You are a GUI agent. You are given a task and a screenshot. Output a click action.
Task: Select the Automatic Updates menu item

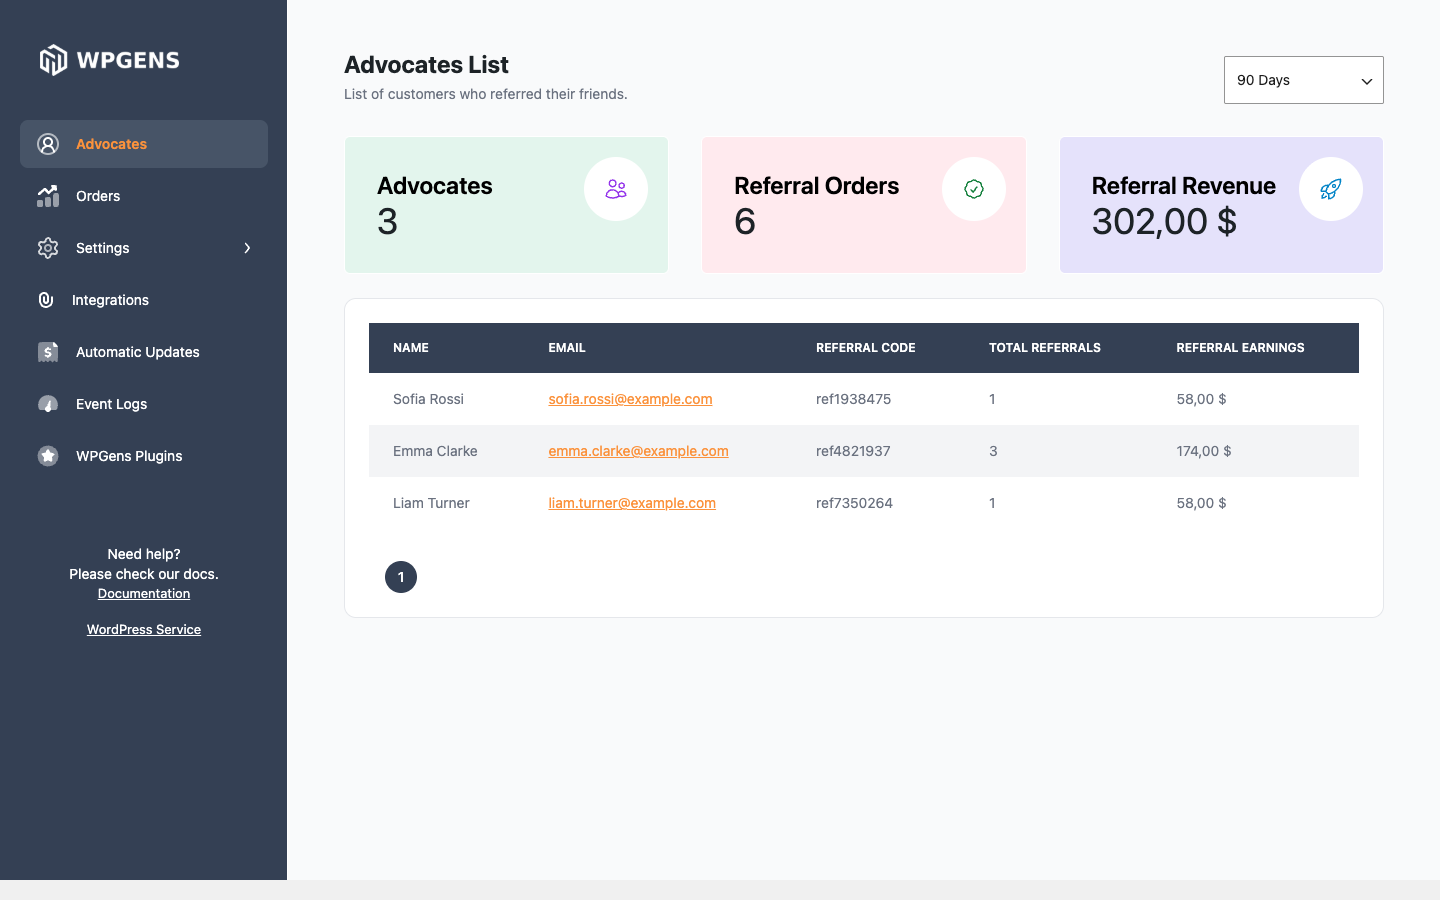(x=144, y=352)
